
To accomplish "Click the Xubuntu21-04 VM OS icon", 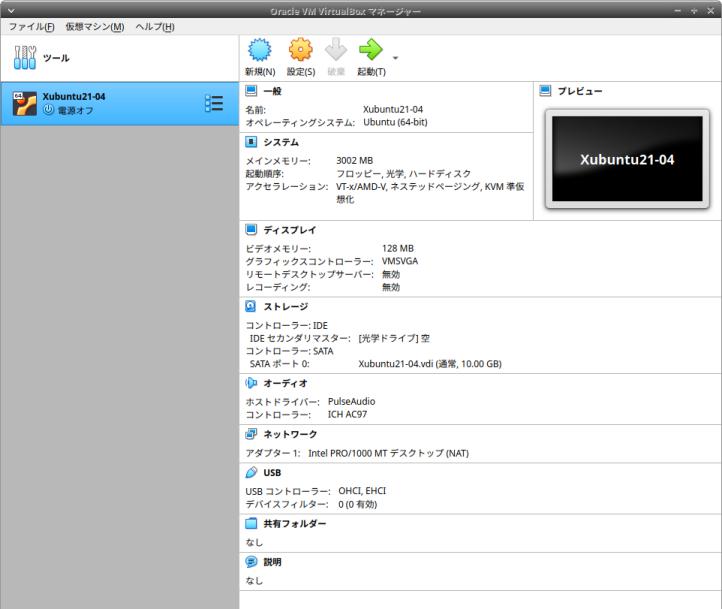I will pyautogui.click(x=25, y=104).
